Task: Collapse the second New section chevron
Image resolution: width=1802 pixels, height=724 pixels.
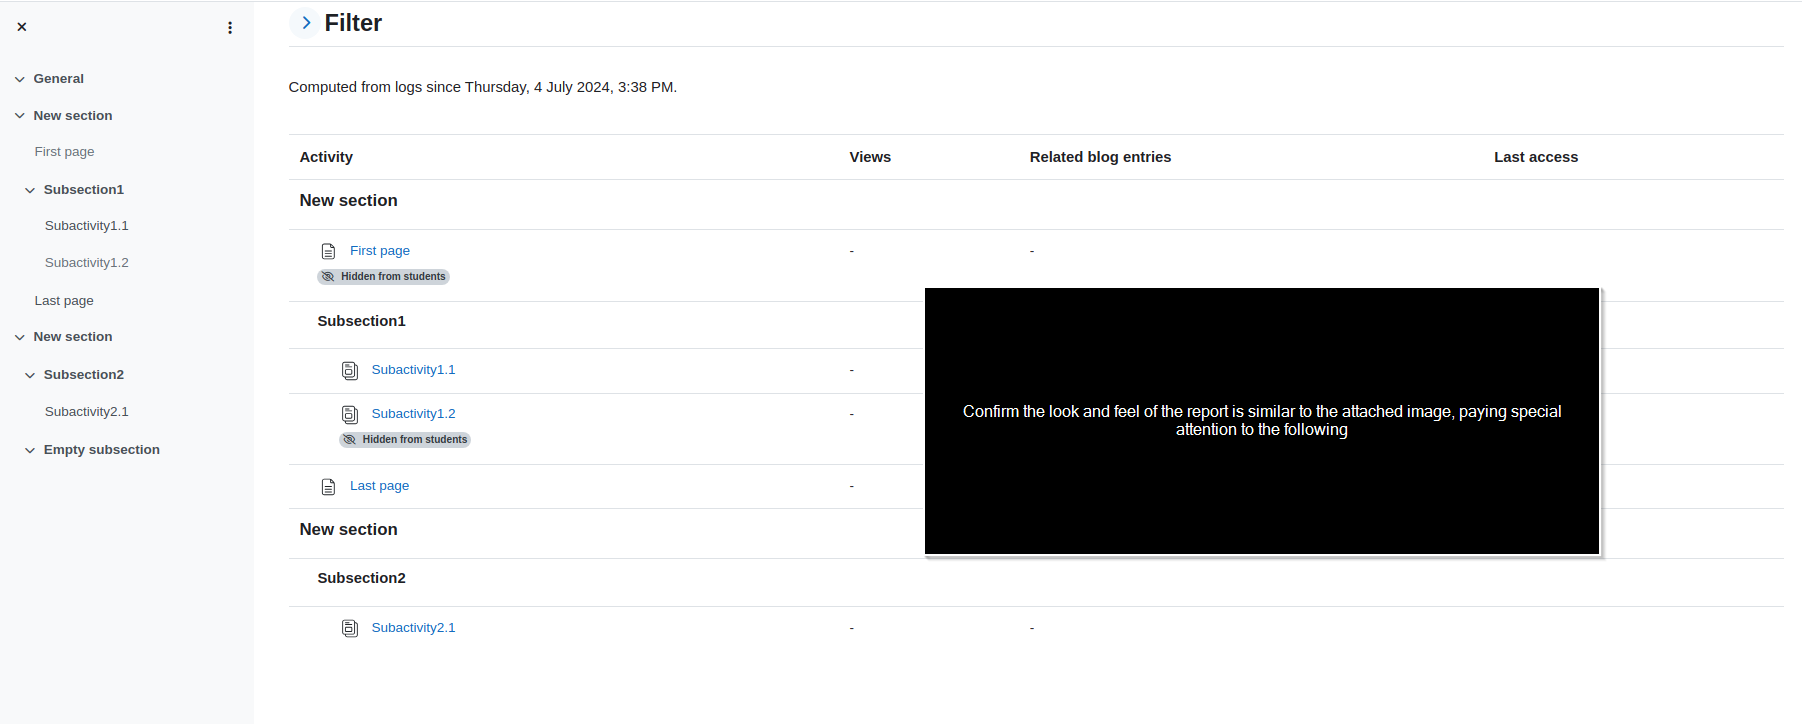Action: coord(20,337)
